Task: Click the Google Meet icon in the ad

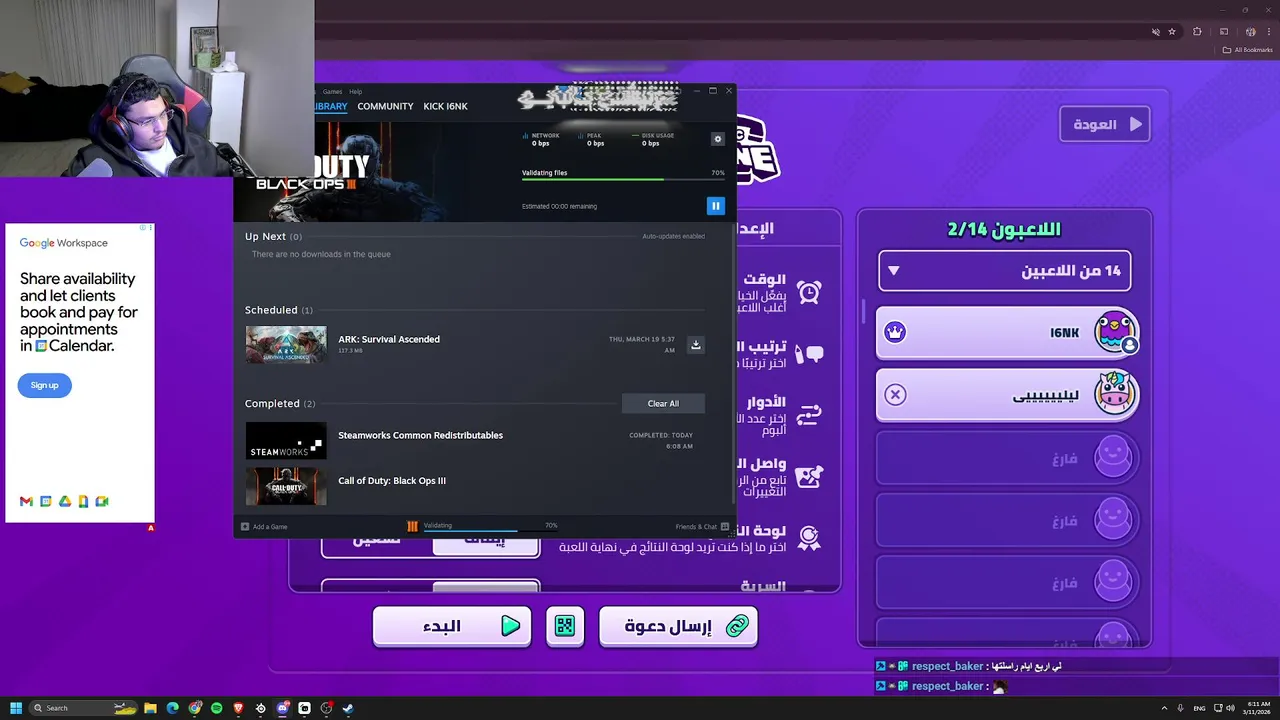Action: coord(102,501)
